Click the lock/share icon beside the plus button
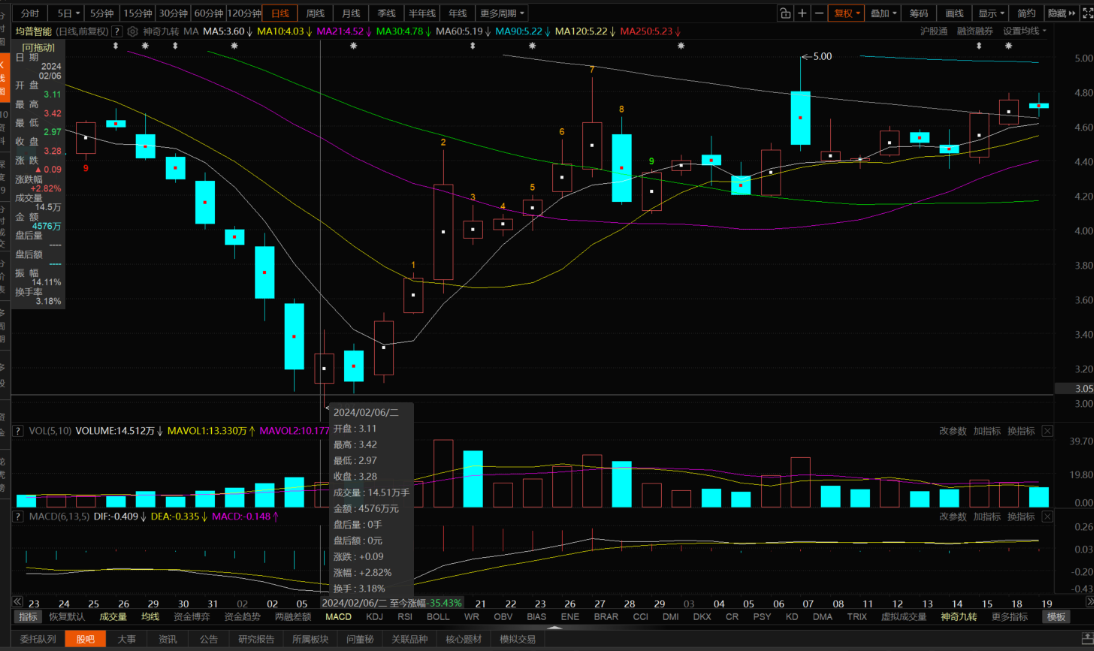1094x651 pixels. [785, 13]
